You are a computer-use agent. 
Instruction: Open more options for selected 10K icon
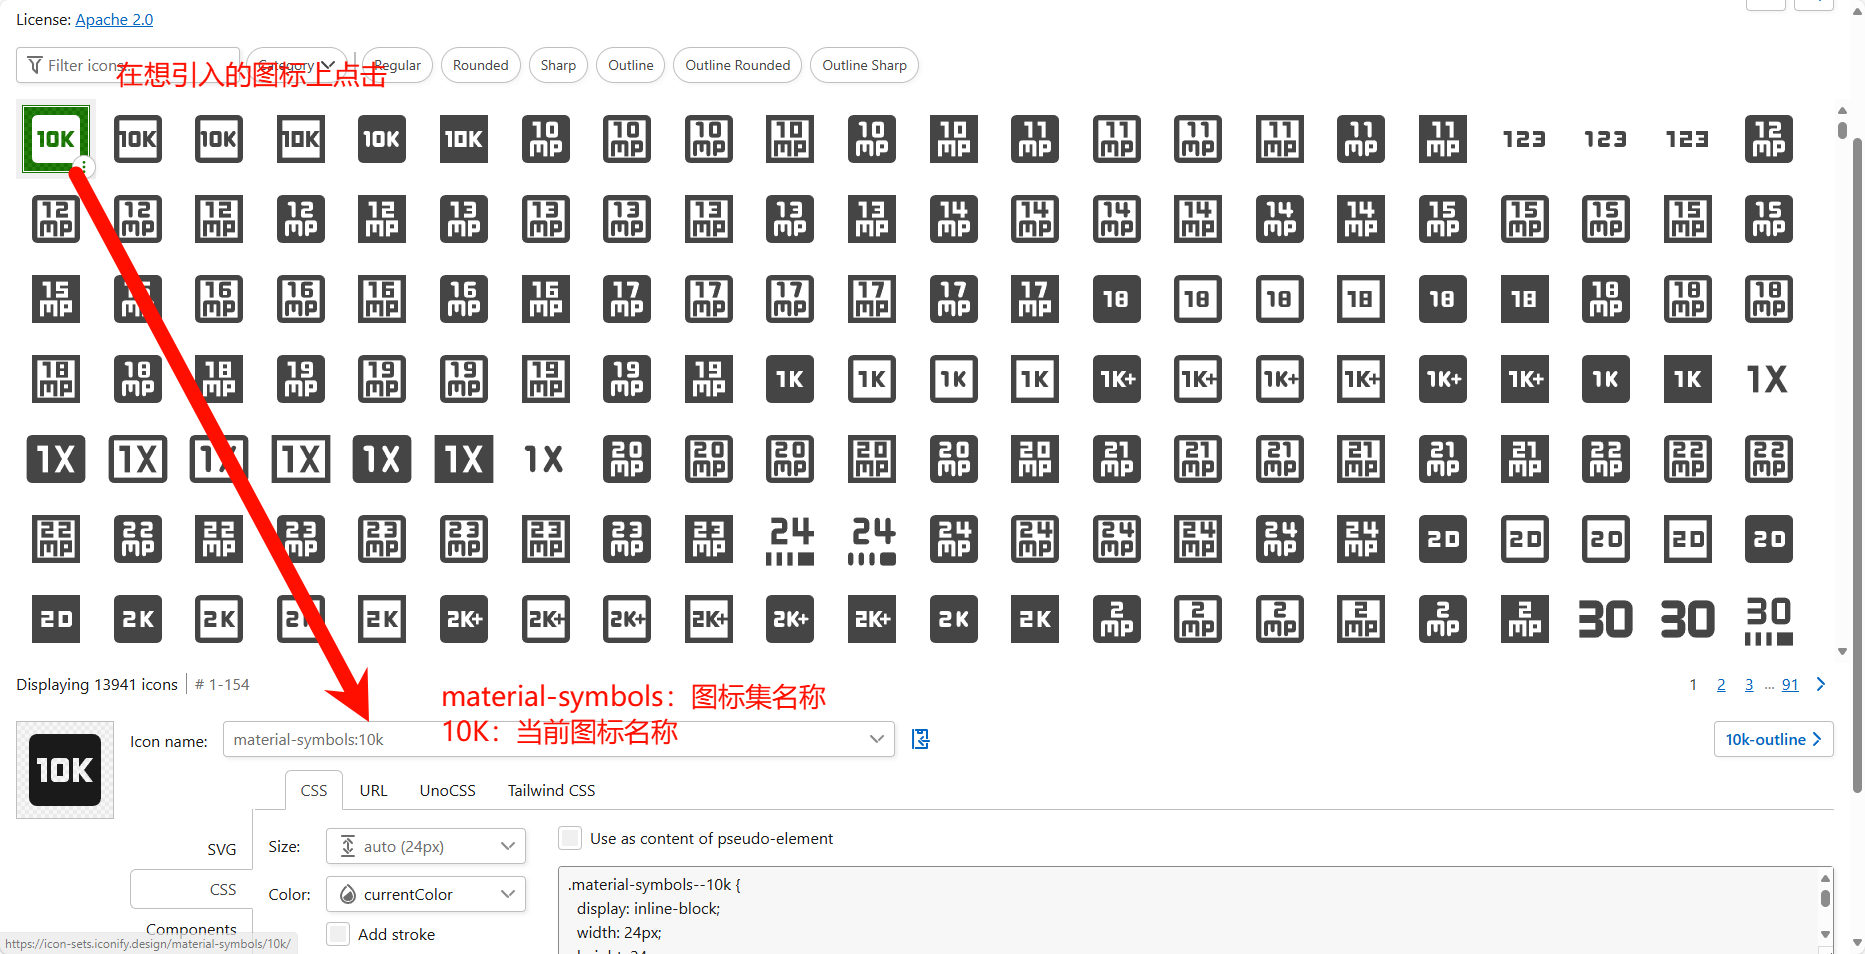(84, 166)
